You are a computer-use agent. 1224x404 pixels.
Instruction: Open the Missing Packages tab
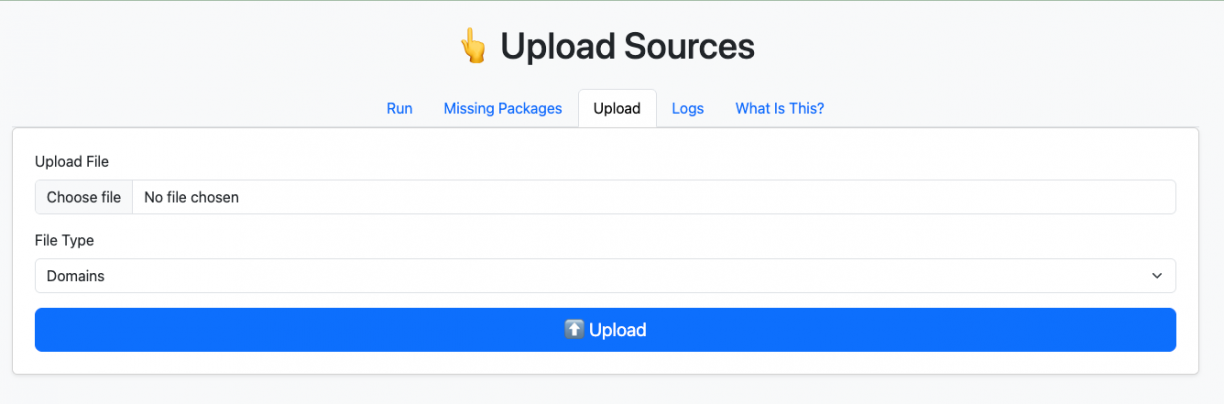503,108
